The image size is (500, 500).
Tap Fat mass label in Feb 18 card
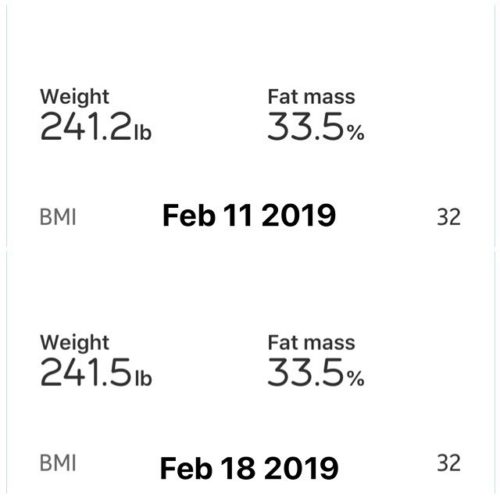tap(311, 343)
